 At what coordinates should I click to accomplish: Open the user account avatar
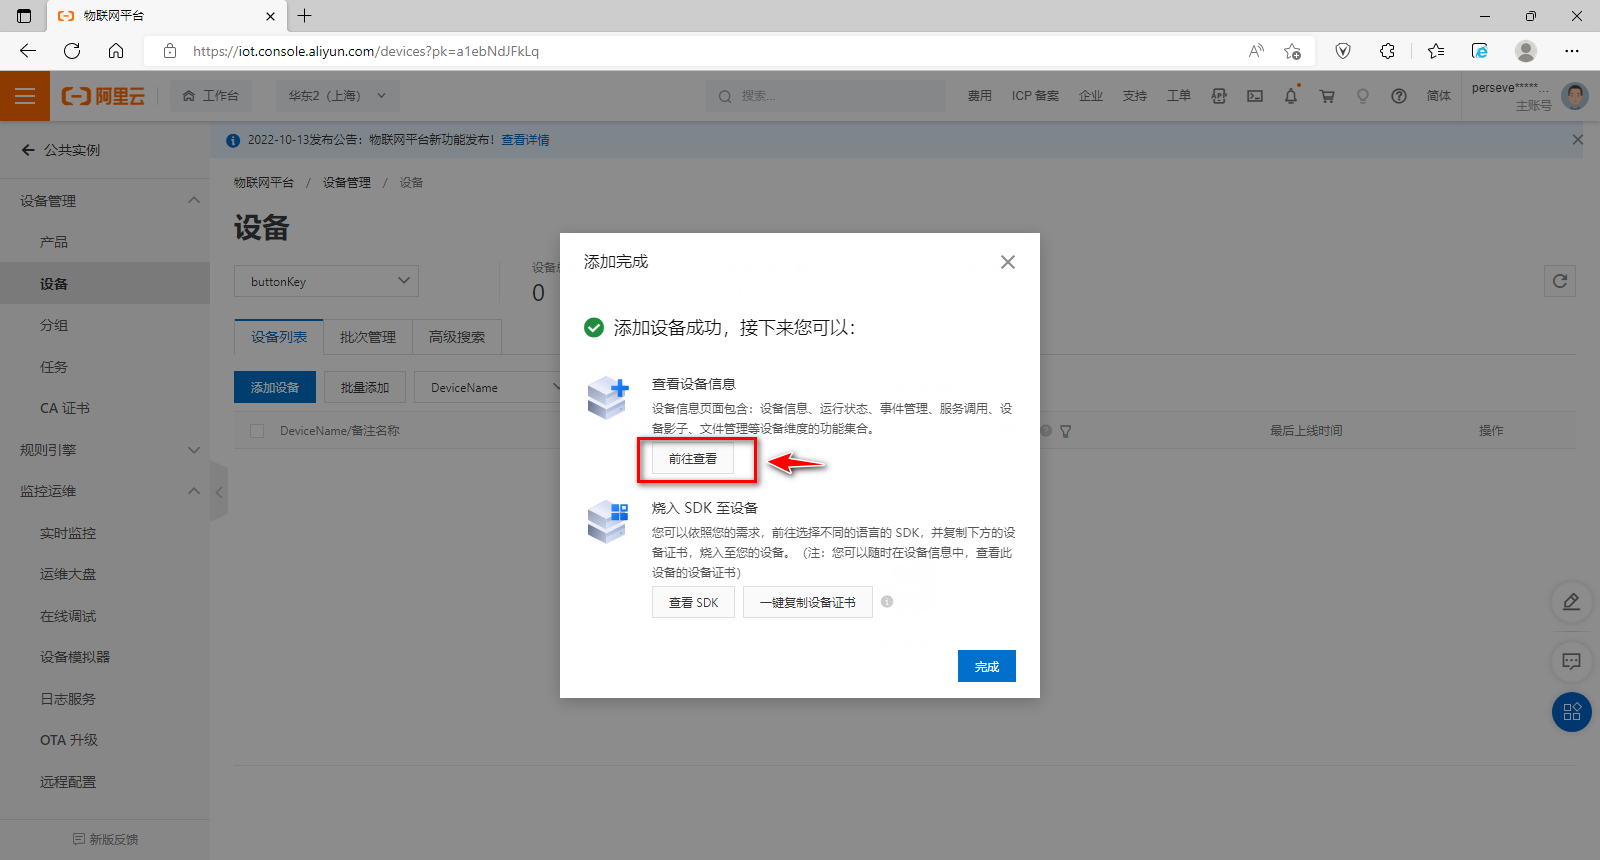tap(1575, 96)
